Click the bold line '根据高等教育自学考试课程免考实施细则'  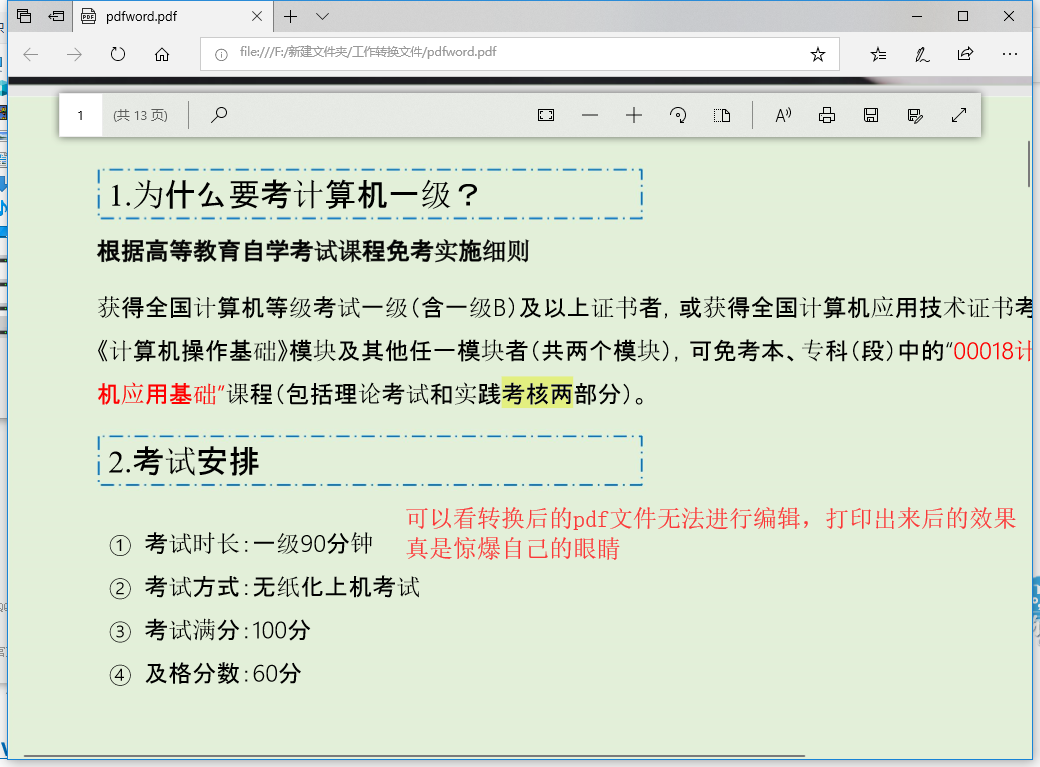click(313, 251)
